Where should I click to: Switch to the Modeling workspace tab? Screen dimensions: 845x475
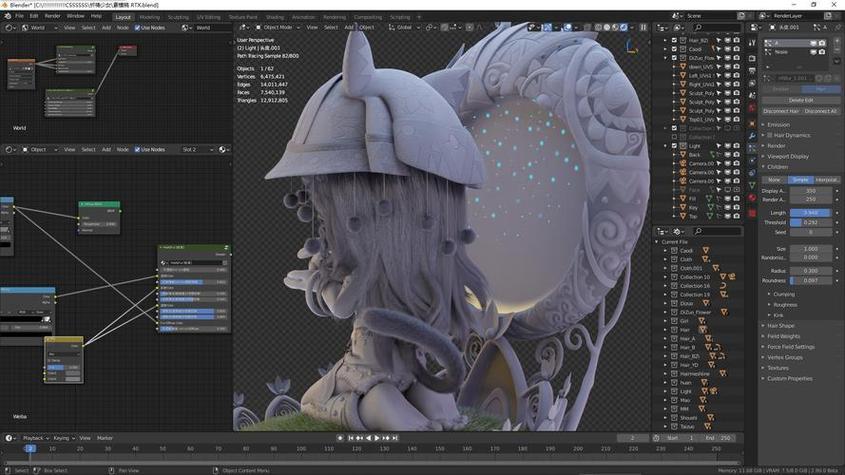[149, 17]
